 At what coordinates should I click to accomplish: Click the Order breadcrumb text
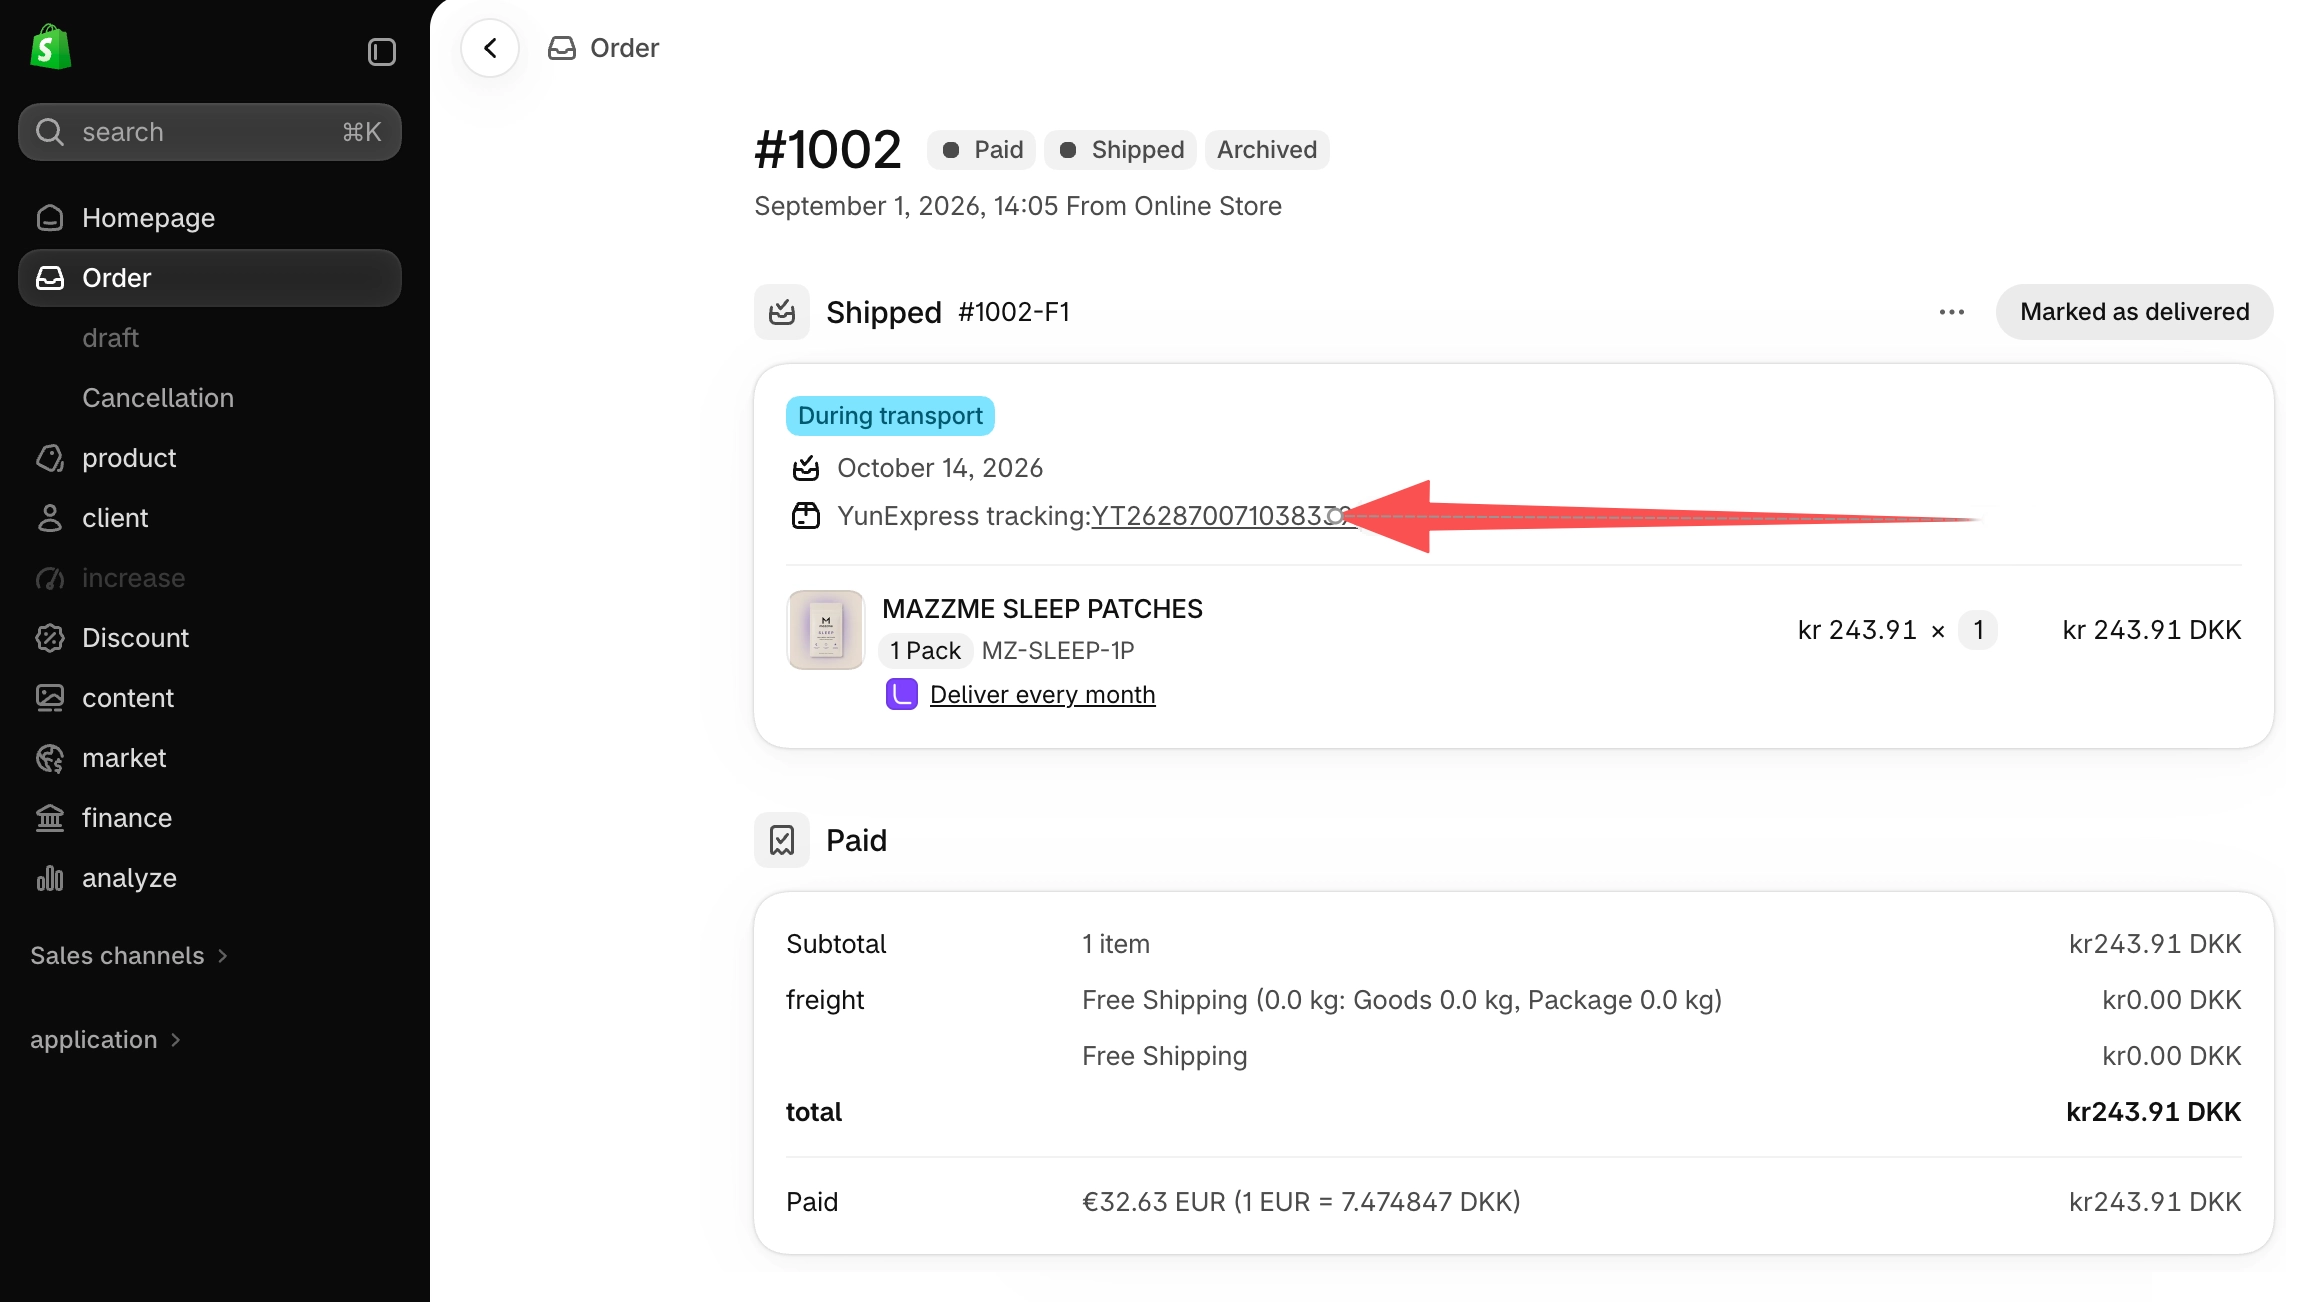click(x=624, y=48)
